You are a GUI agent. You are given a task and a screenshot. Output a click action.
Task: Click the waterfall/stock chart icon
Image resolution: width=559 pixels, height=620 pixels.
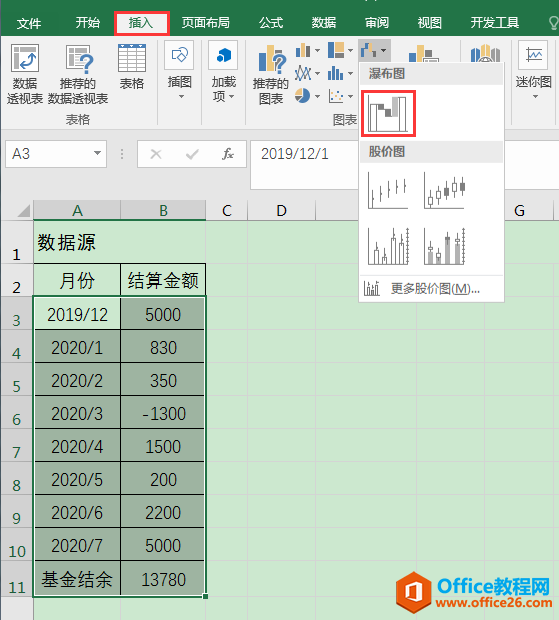(368, 50)
